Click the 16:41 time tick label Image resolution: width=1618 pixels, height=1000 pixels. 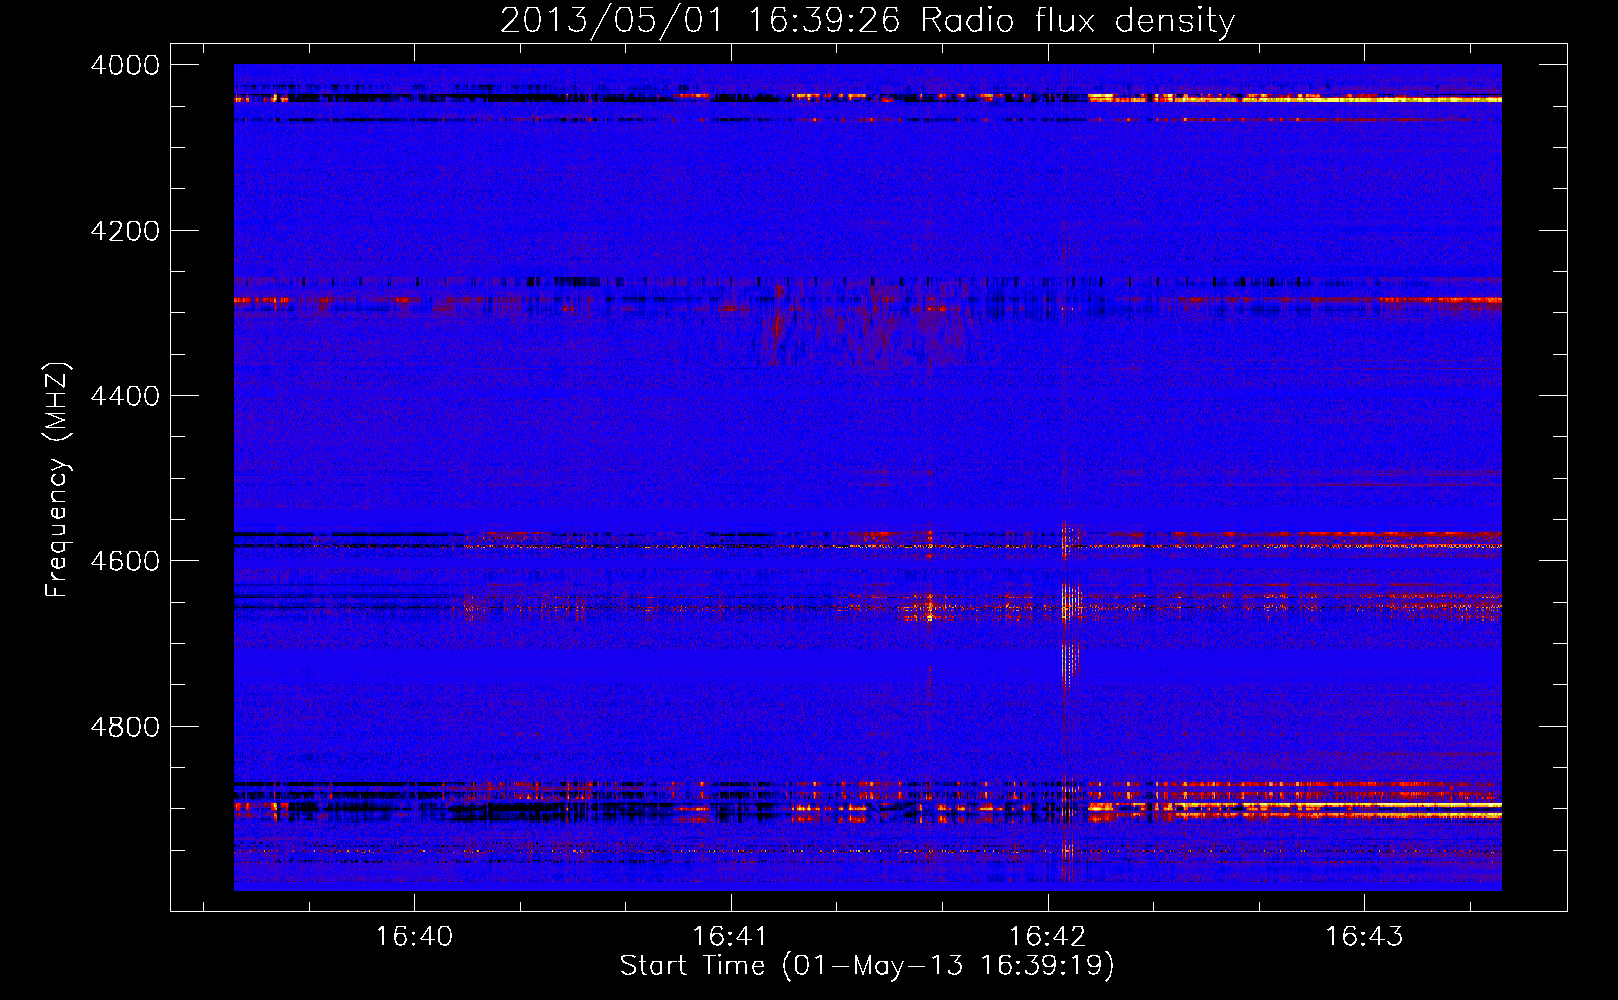pyautogui.click(x=730, y=936)
